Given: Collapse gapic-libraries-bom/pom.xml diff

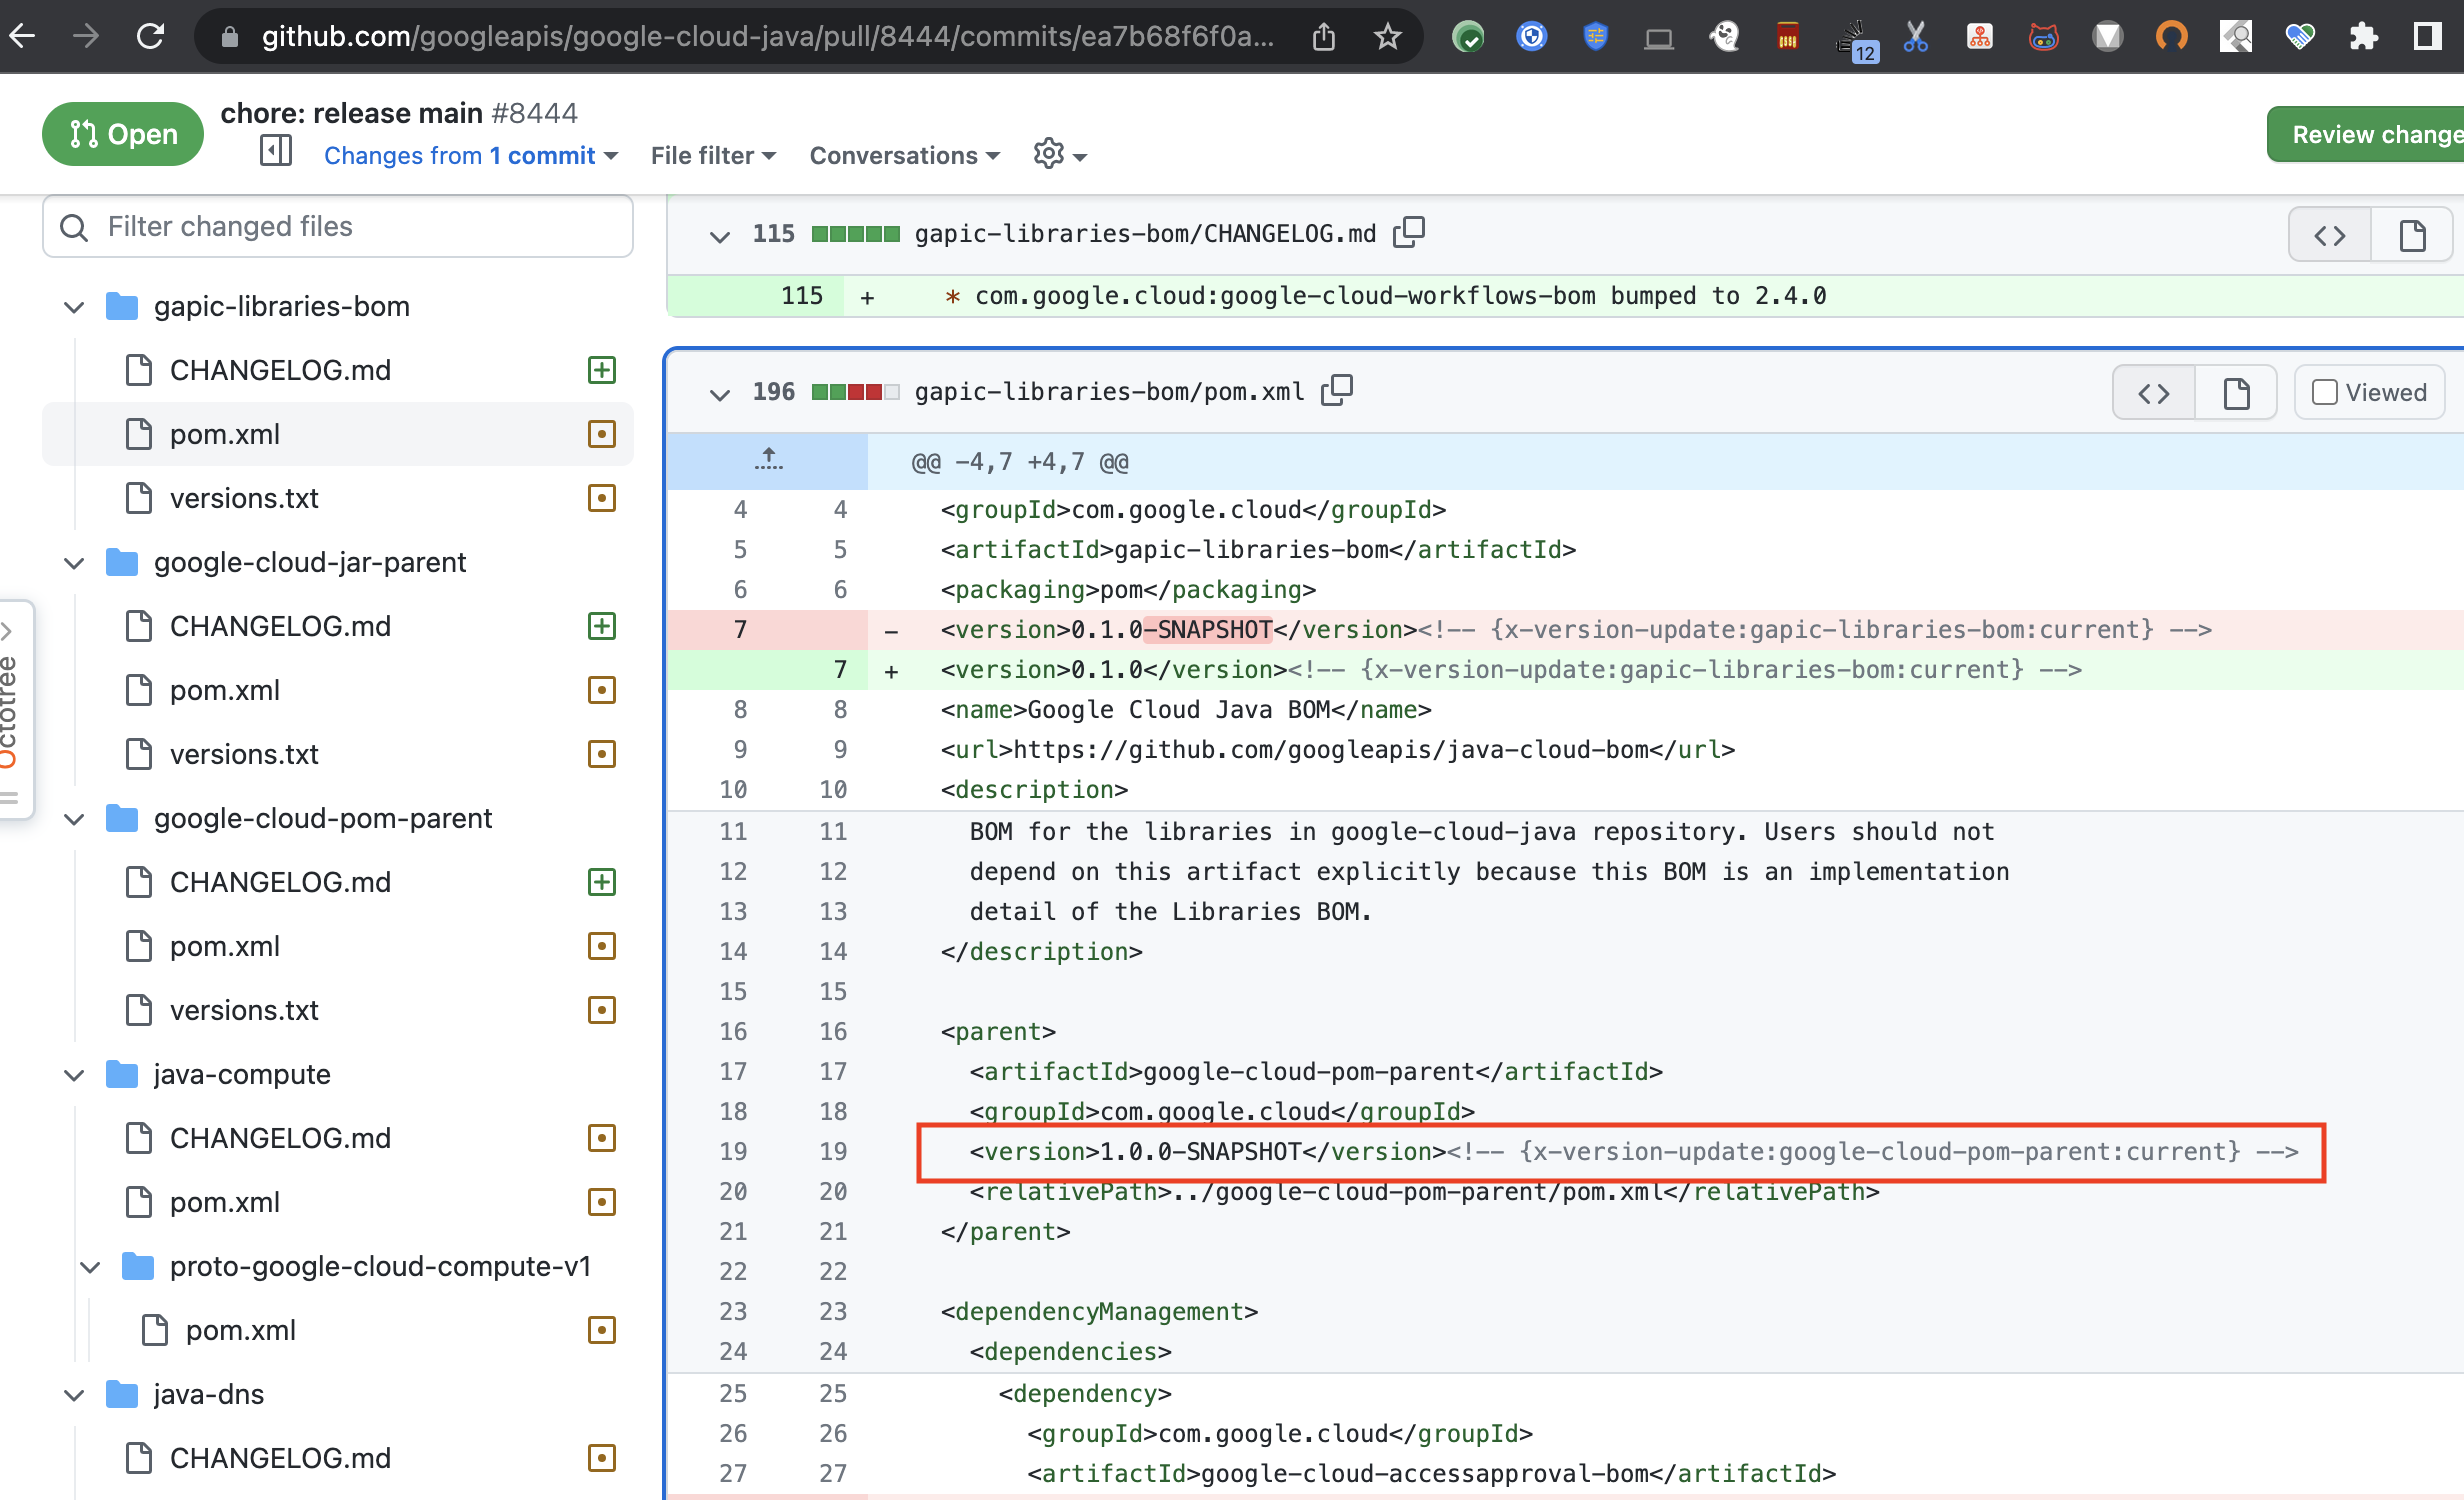Looking at the screenshot, I should pos(719,393).
